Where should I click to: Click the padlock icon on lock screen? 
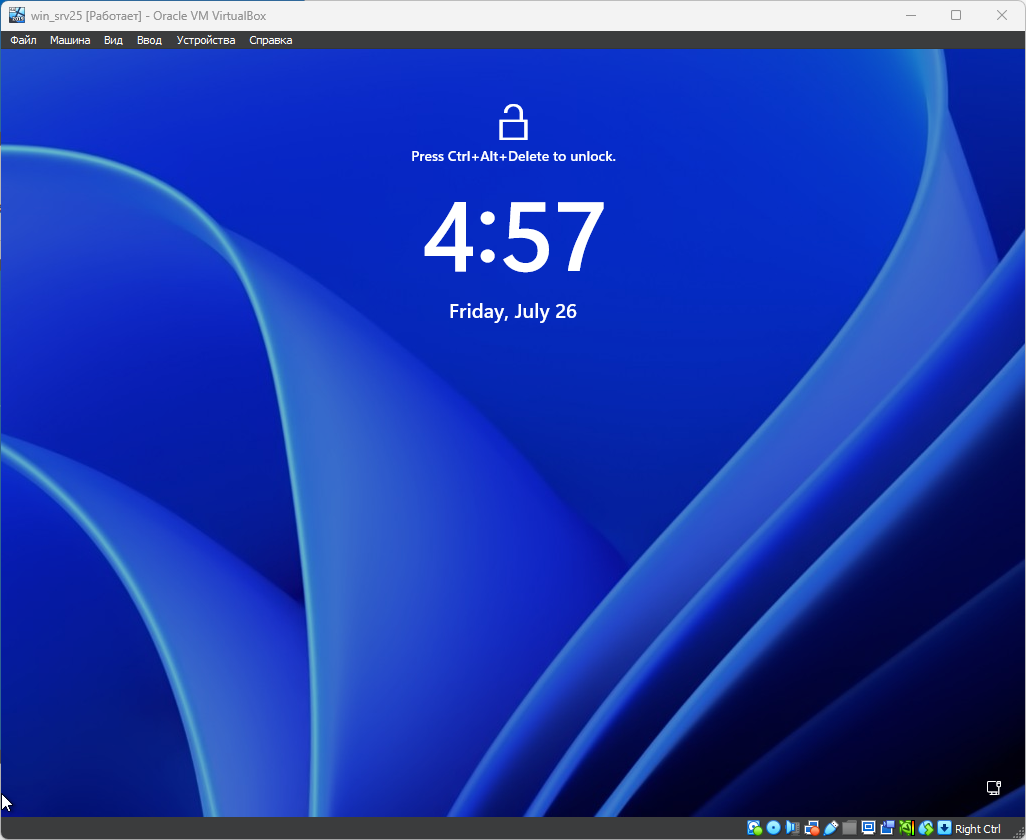pyautogui.click(x=513, y=122)
